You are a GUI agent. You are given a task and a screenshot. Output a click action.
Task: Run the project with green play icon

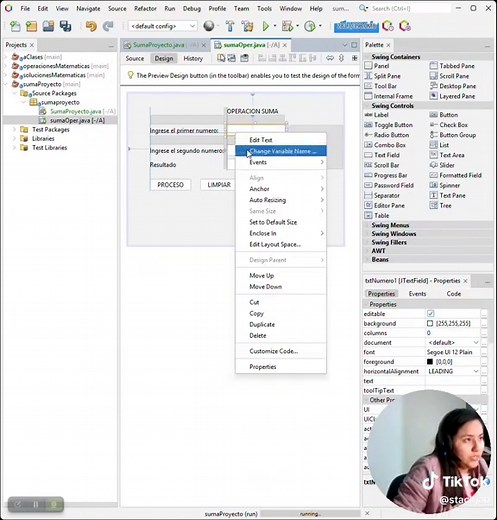[266, 26]
